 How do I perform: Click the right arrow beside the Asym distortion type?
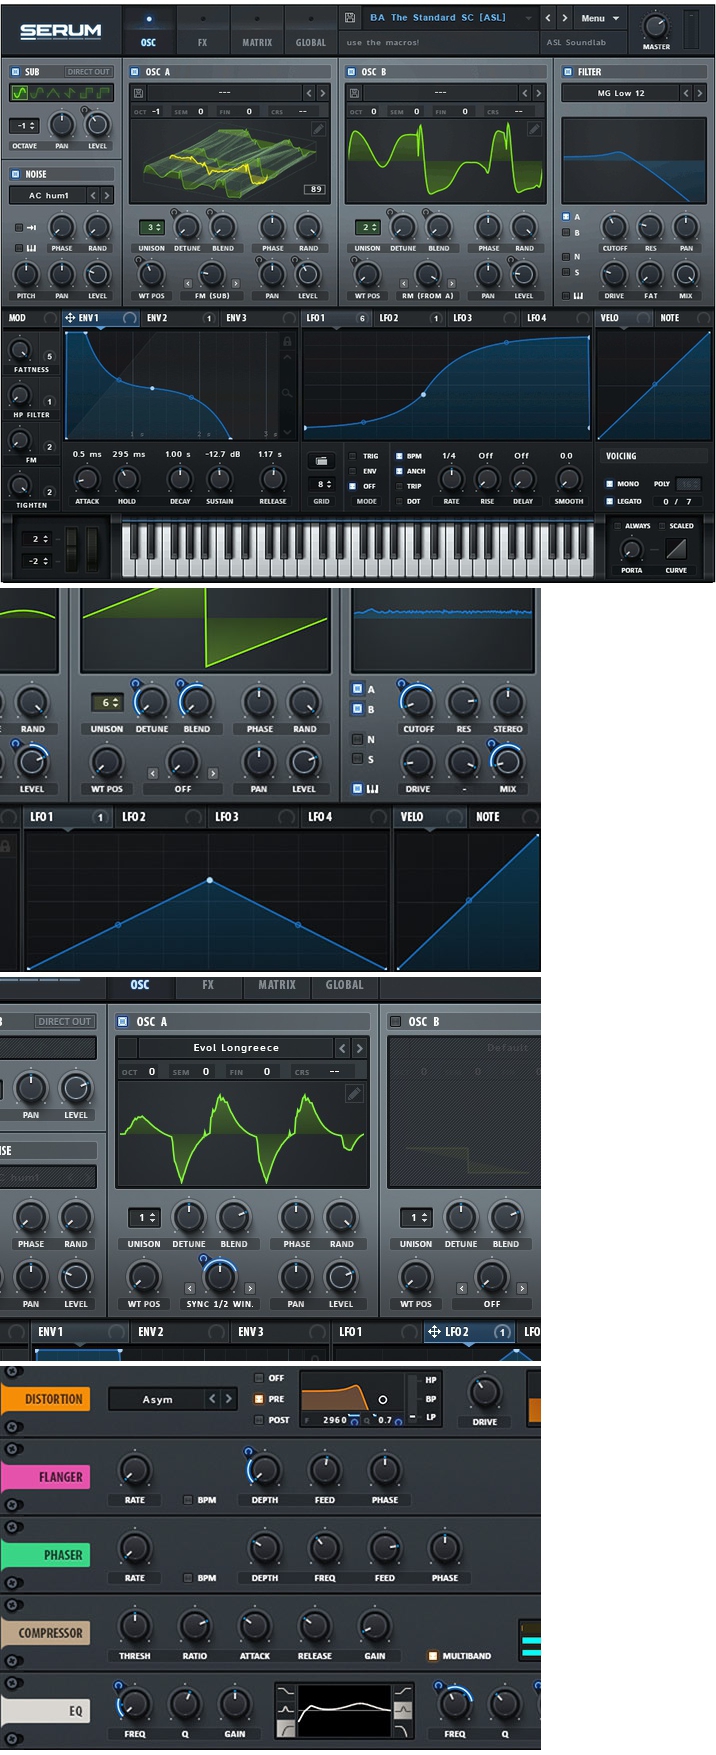pyautogui.click(x=228, y=1399)
